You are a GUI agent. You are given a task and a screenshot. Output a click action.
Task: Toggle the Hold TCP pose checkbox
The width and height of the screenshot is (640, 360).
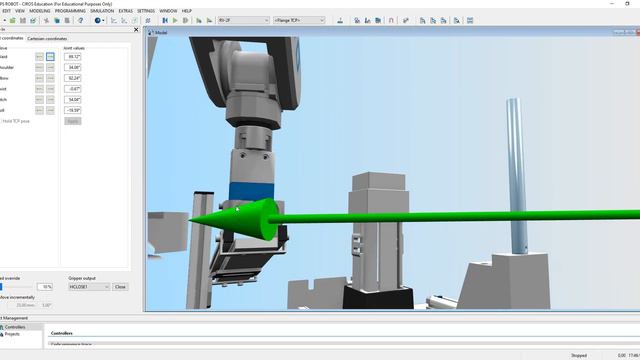pyautogui.click(x=1, y=121)
